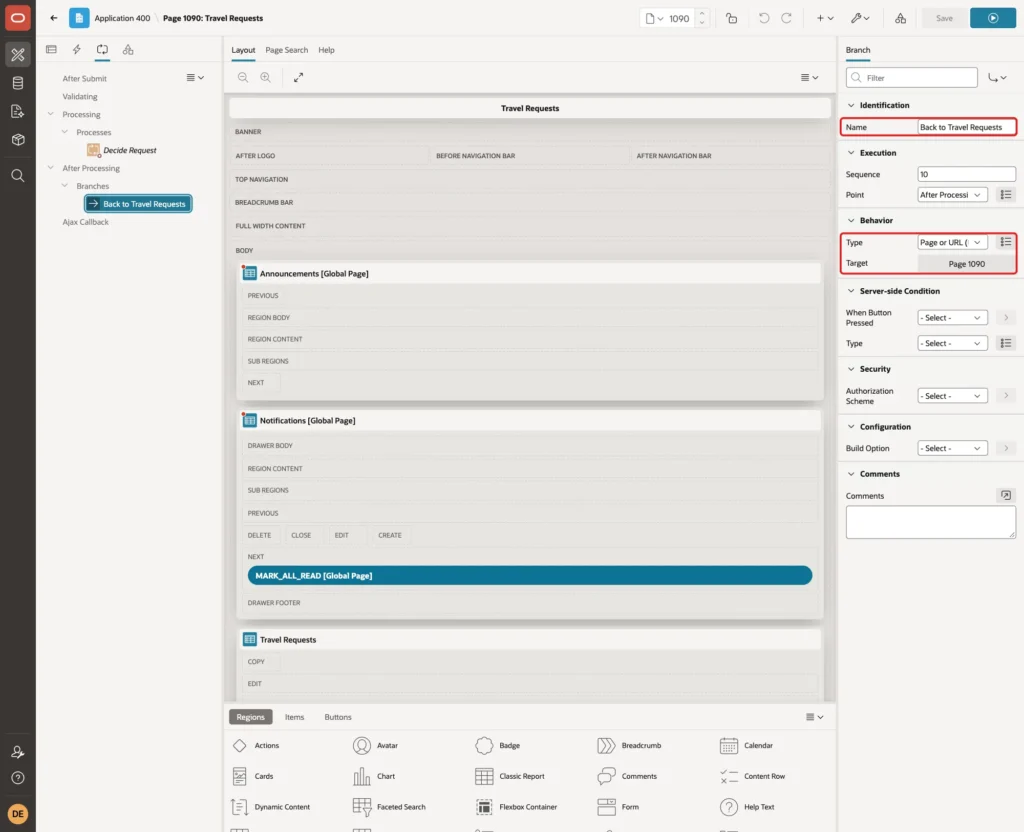Collapse the Security section
The height and width of the screenshot is (832, 1024).
[850, 369]
